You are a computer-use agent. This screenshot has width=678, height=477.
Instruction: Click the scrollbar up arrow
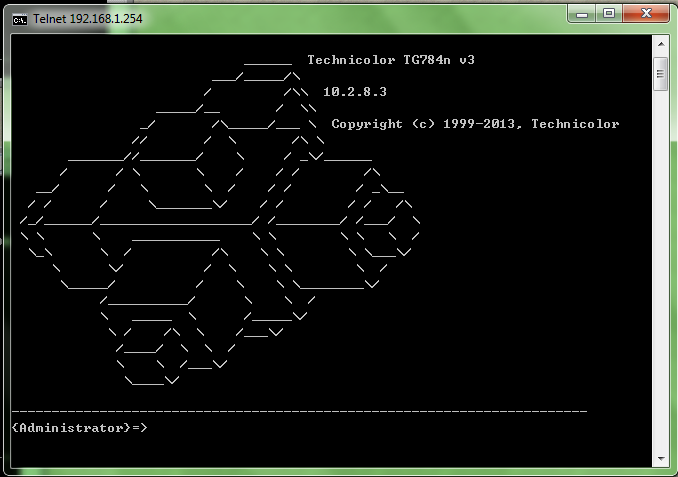tap(661, 44)
